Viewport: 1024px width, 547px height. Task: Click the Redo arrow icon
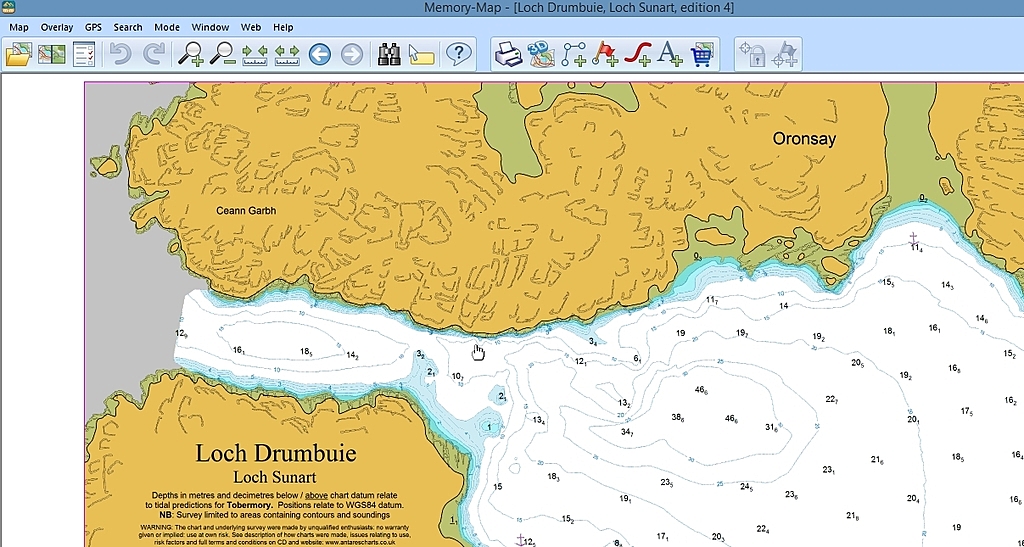(154, 54)
